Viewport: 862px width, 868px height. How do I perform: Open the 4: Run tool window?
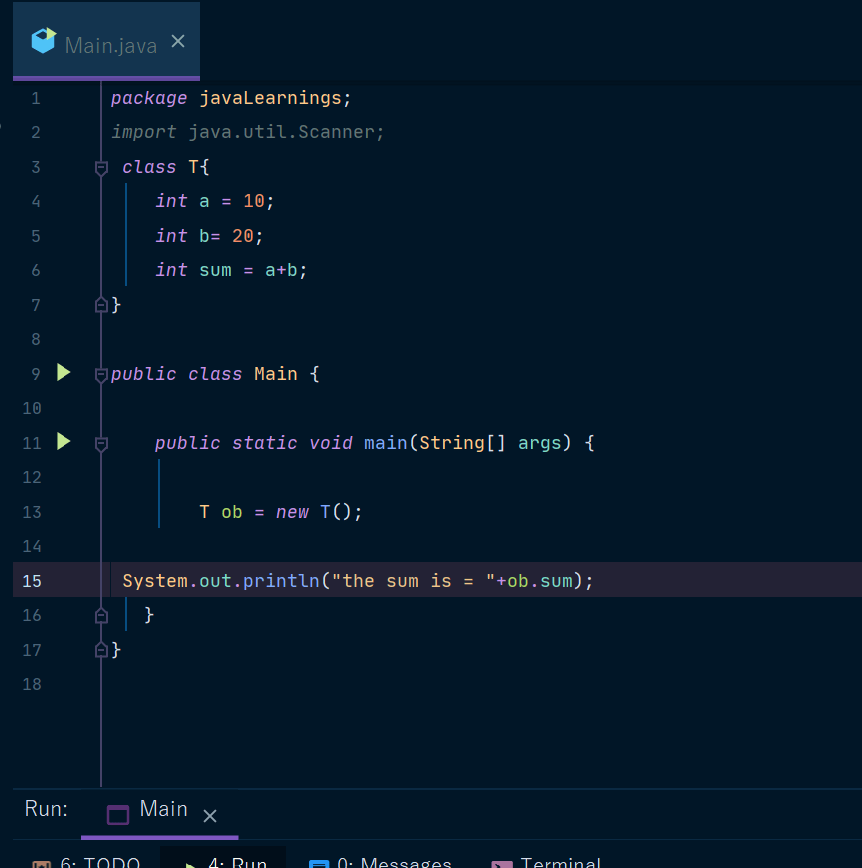(224, 861)
